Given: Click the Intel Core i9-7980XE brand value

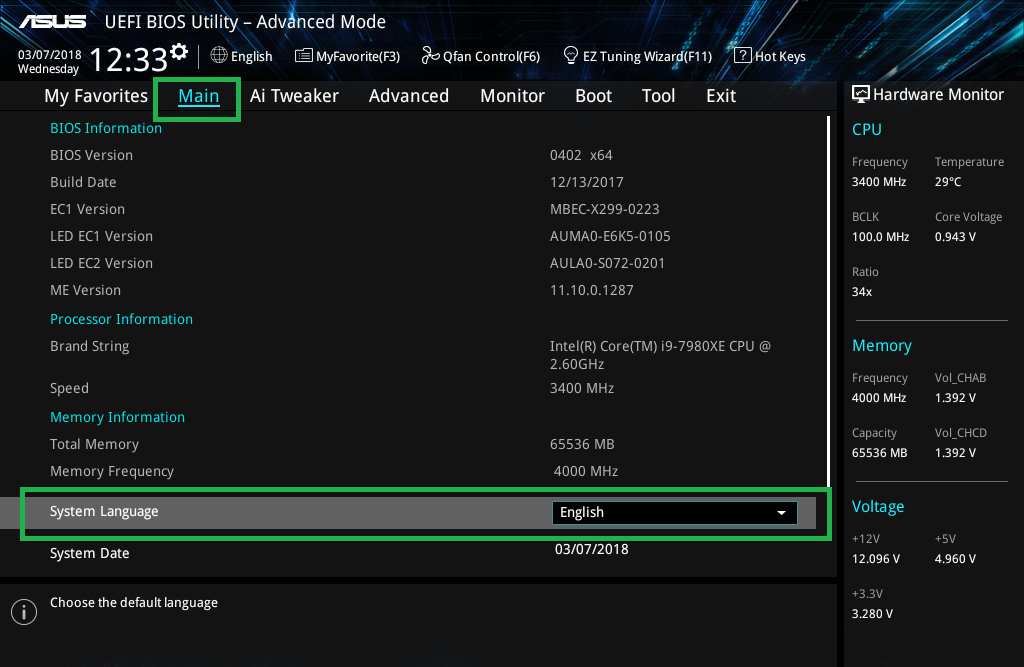Looking at the screenshot, I should point(660,355).
